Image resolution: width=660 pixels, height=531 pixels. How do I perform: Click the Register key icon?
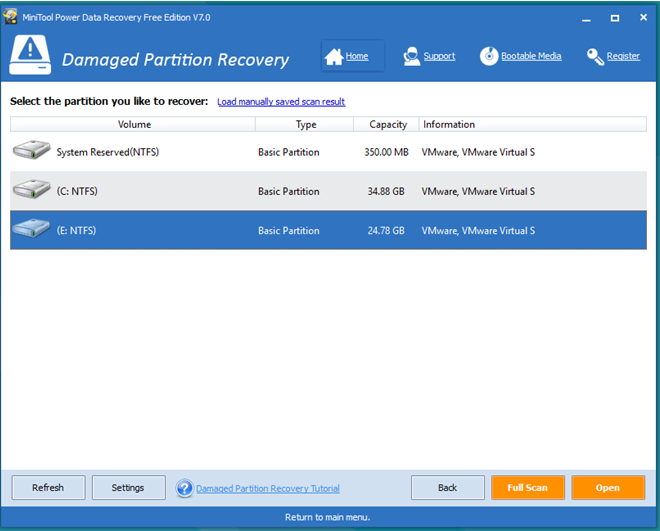coord(595,56)
